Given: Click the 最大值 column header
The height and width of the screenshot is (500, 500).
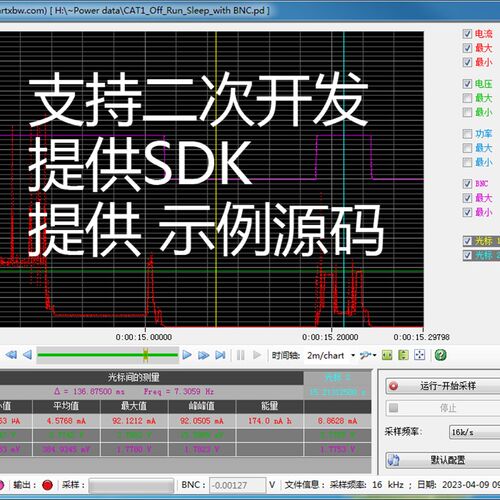Looking at the screenshot, I should click(134, 406).
